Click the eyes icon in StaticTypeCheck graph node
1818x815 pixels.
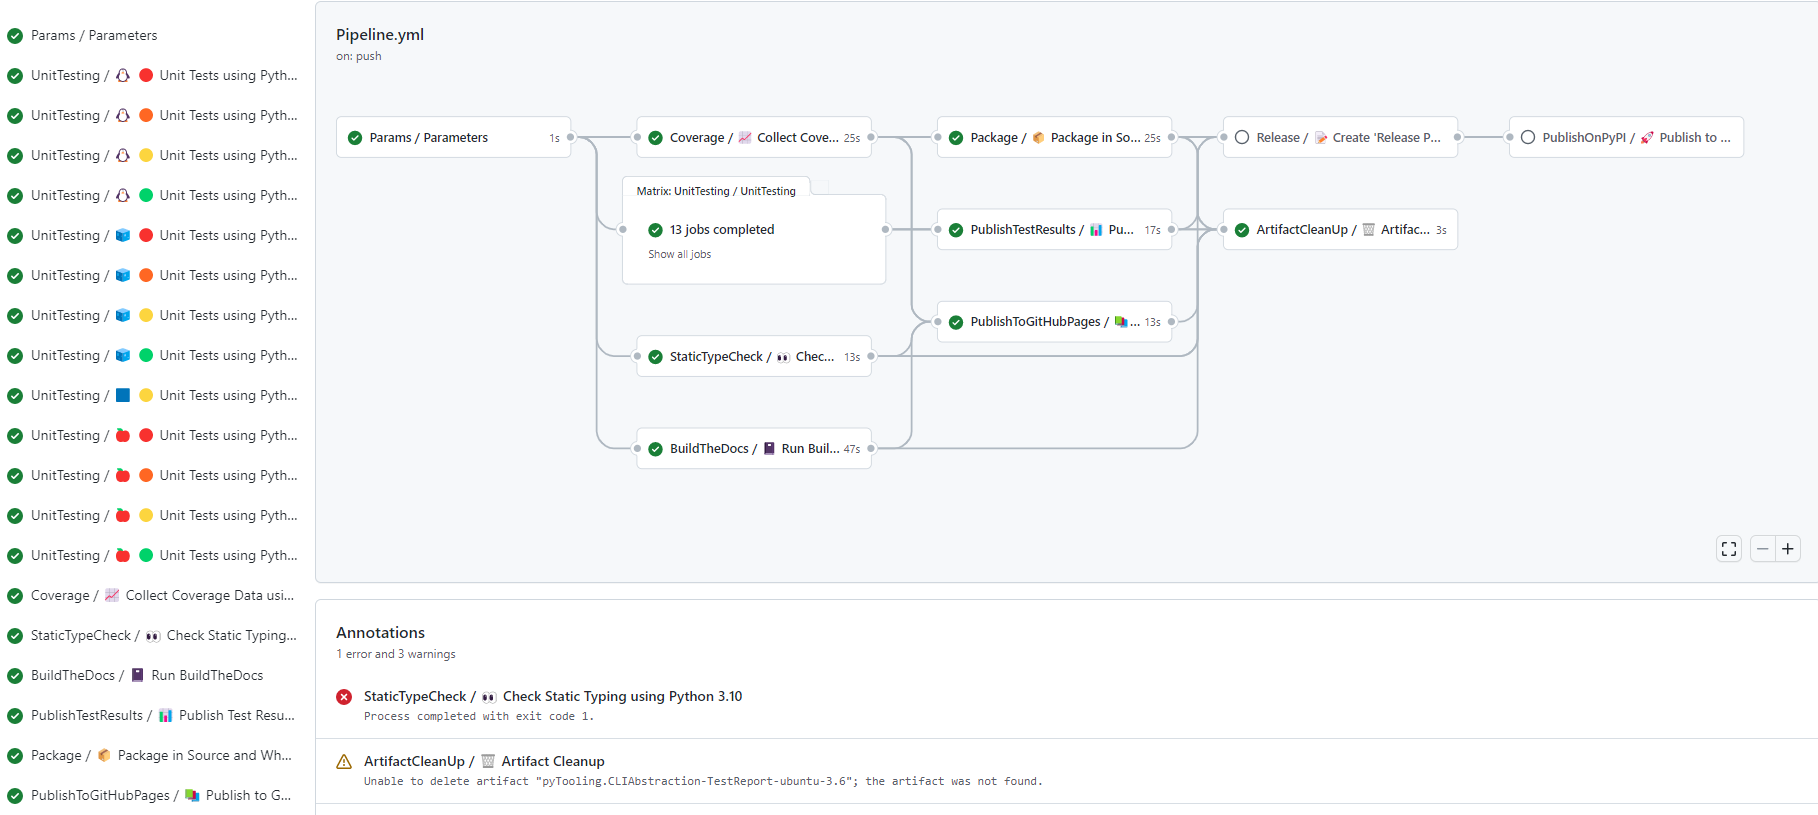pyautogui.click(x=783, y=357)
